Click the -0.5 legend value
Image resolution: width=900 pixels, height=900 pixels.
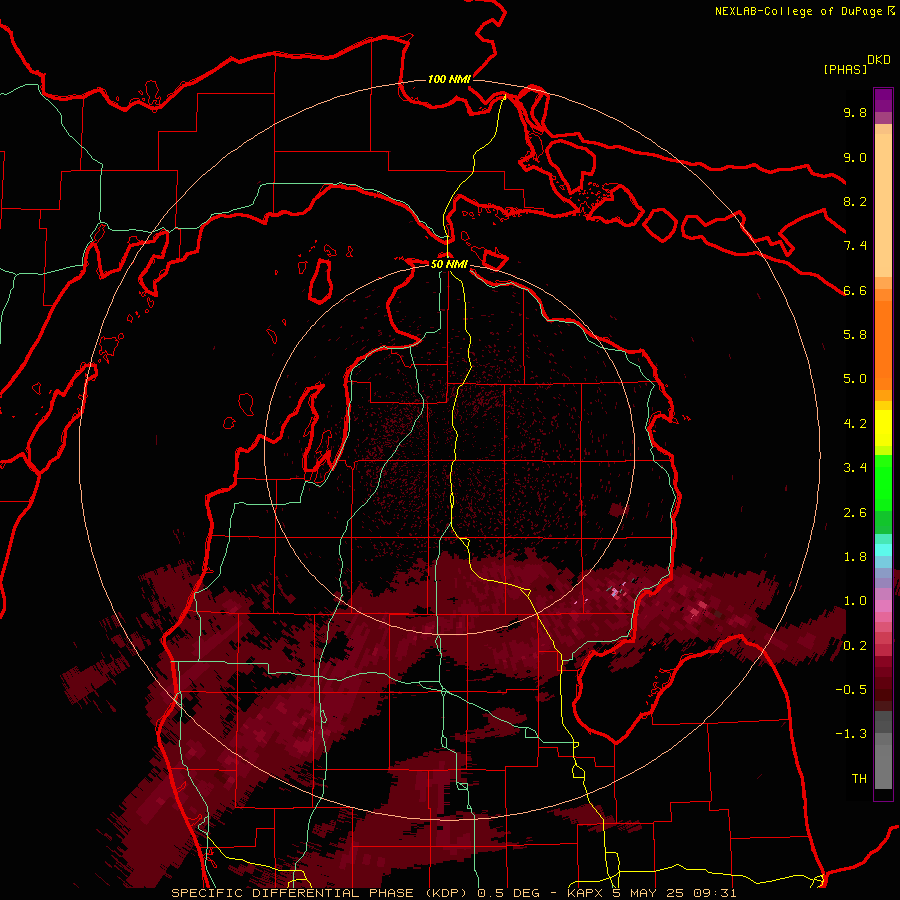(851, 690)
